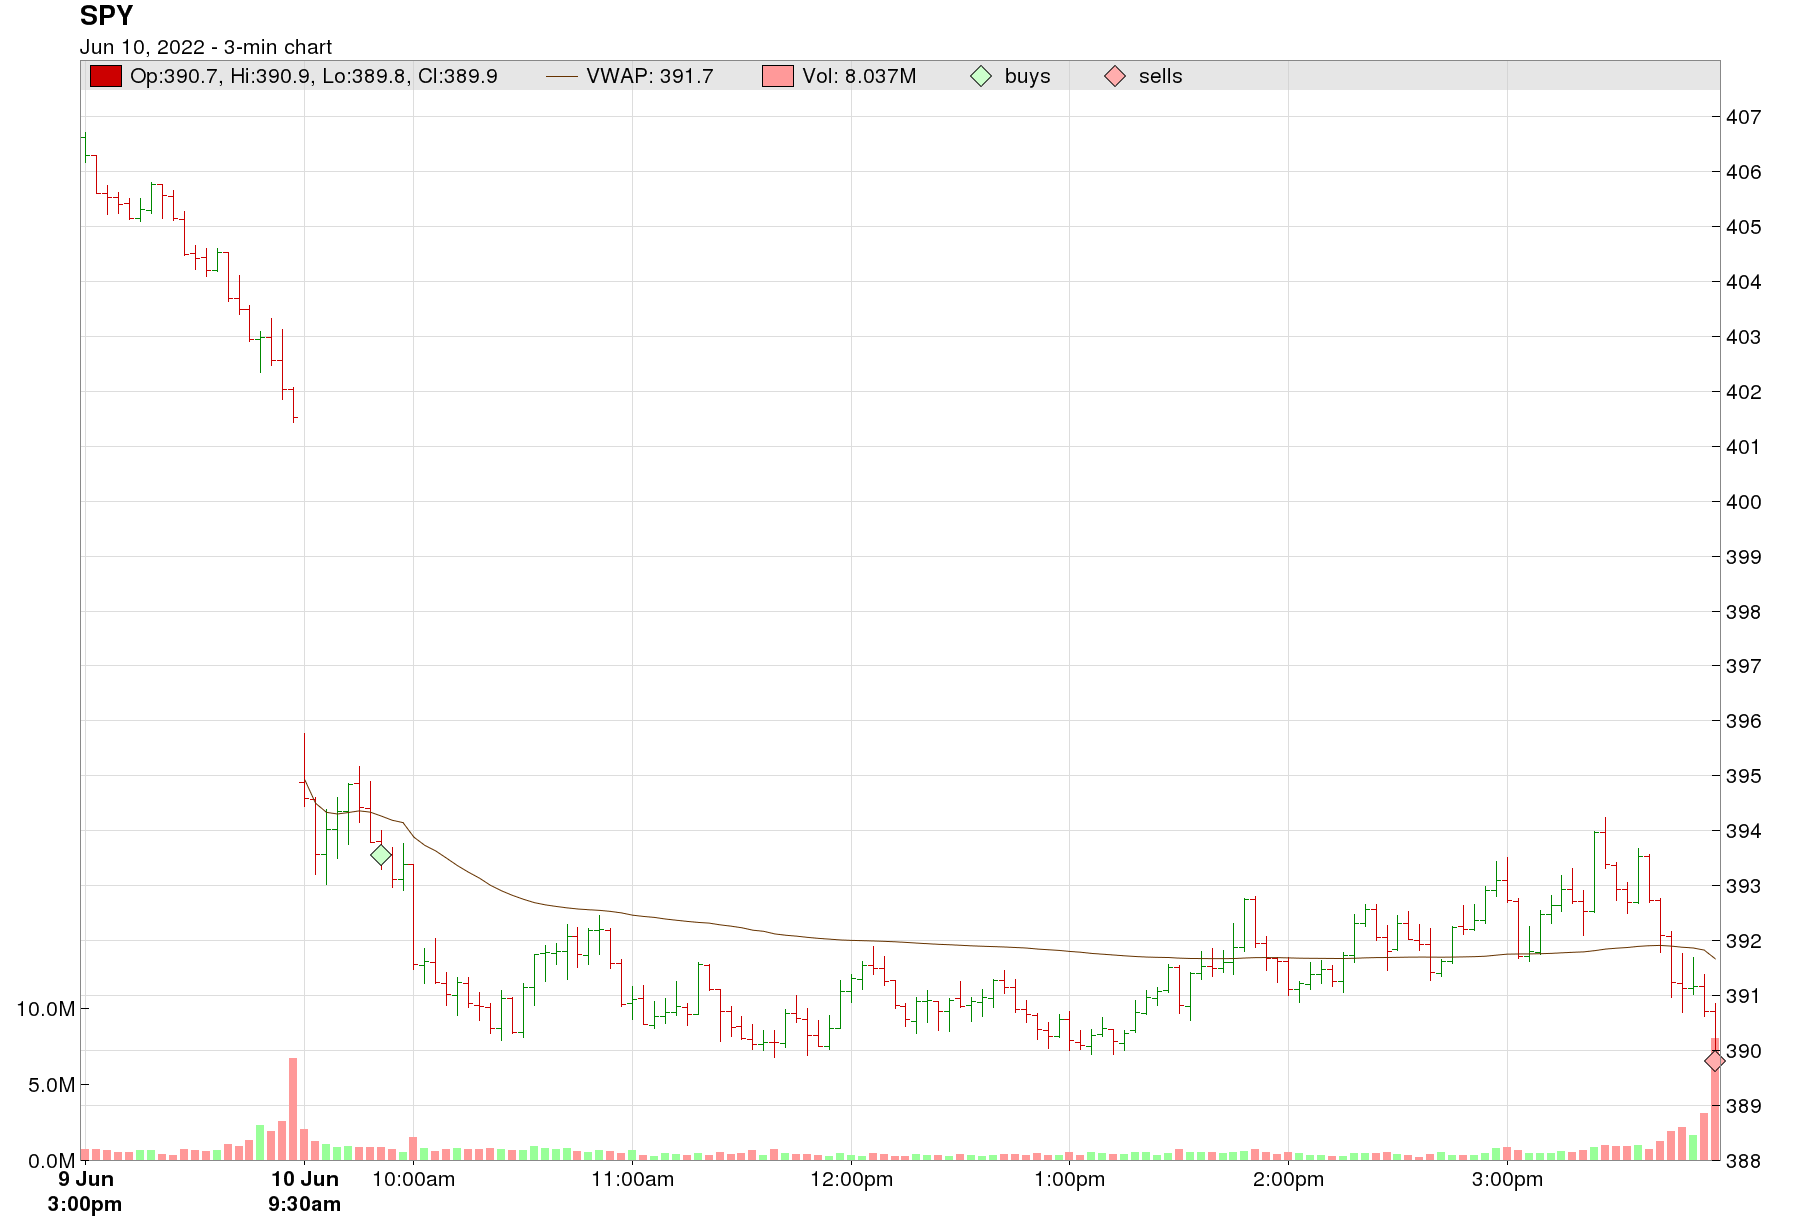This screenshot has width=1800, height=1232.
Task: Click the 1:00pm time axis label
Action: click(1070, 1179)
